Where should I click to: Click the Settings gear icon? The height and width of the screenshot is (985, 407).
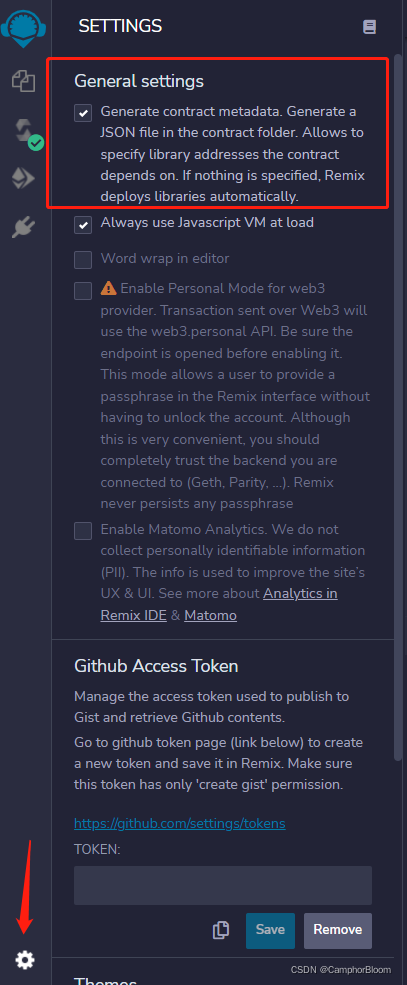pyautogui.click(x=25, y=959)
